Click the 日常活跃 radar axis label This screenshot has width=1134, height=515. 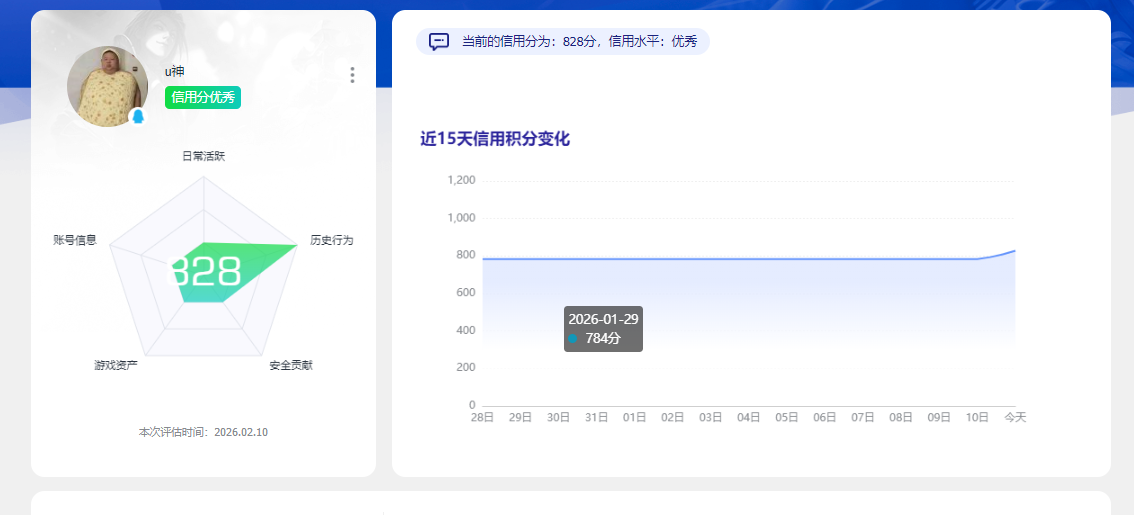point(203,156)
